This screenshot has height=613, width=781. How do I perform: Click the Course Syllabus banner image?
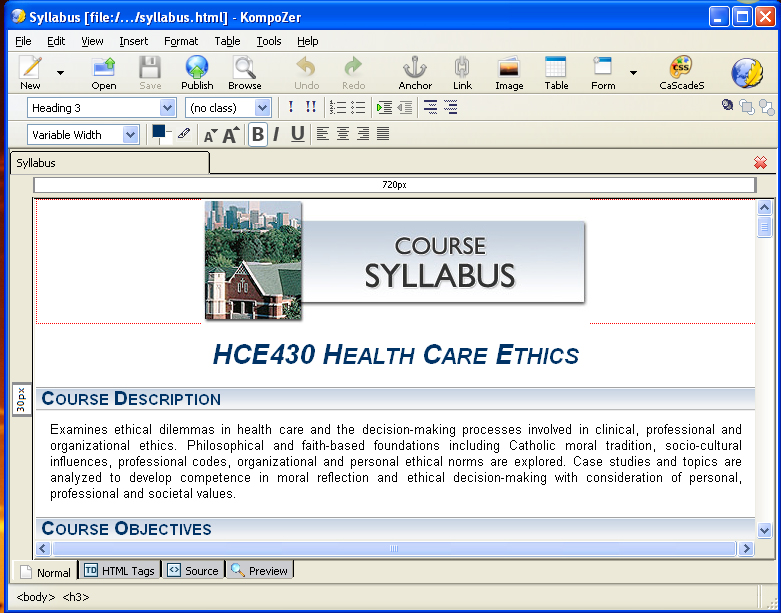point(395,260)
